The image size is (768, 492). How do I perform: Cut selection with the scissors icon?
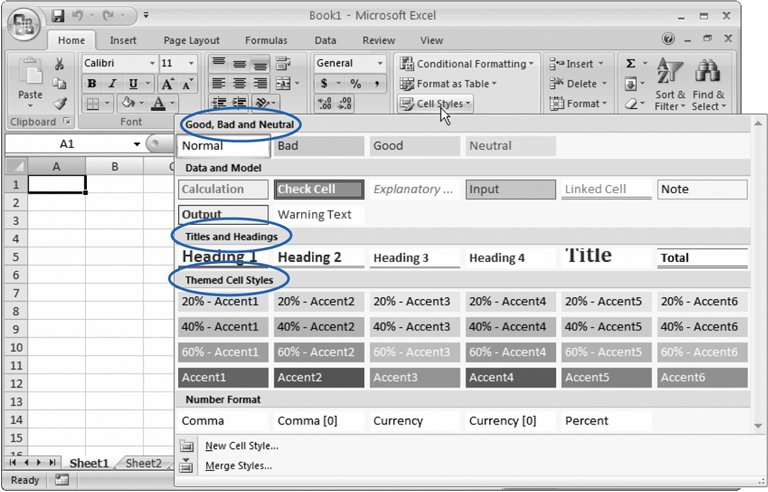pos(60,64)
